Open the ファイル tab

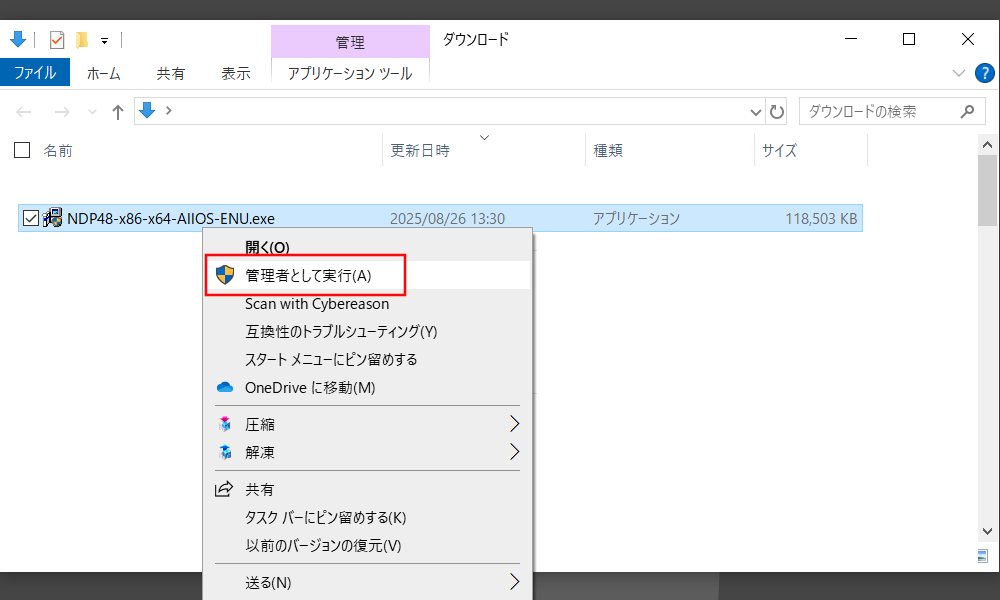[x=35, y=73]
